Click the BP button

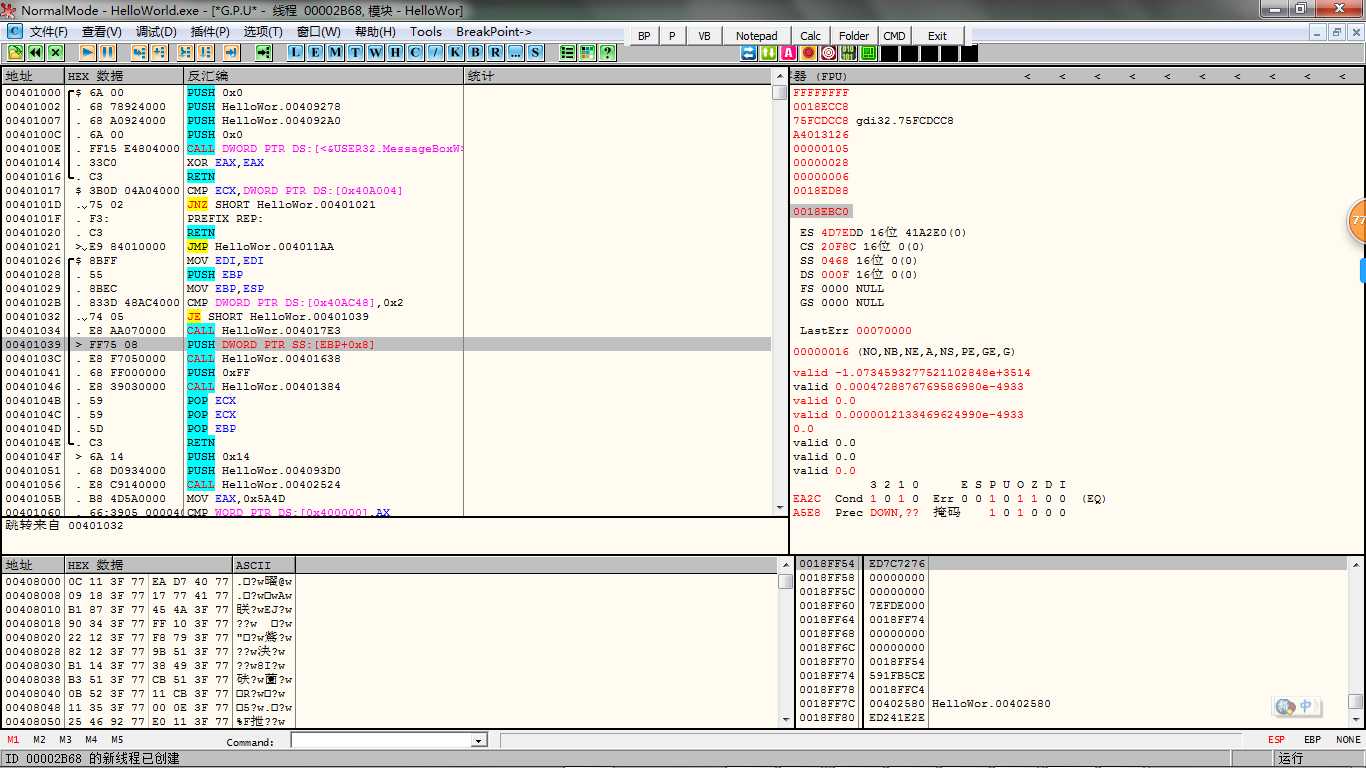pos(644,36)
